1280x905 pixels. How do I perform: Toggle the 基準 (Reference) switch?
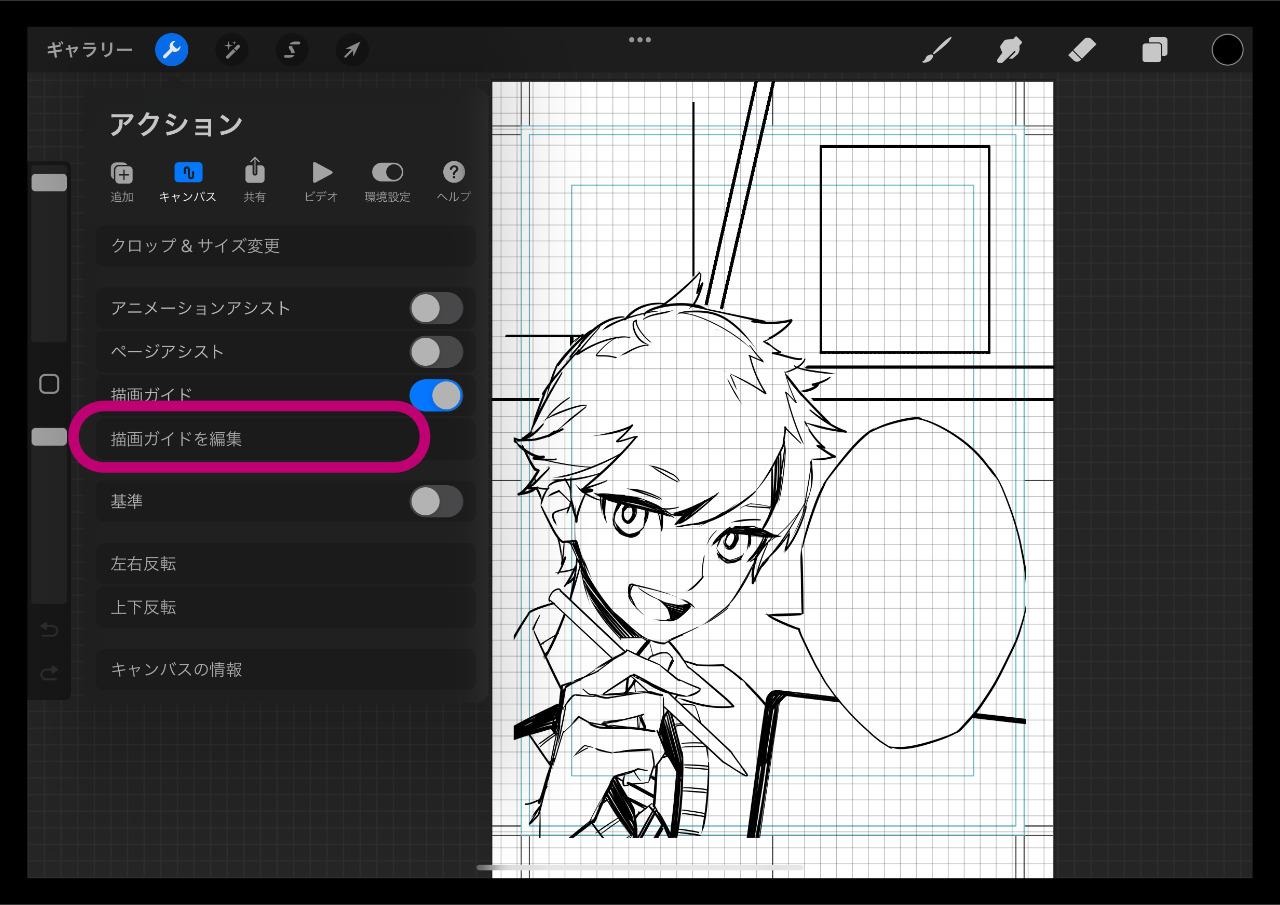pos(436,501)
